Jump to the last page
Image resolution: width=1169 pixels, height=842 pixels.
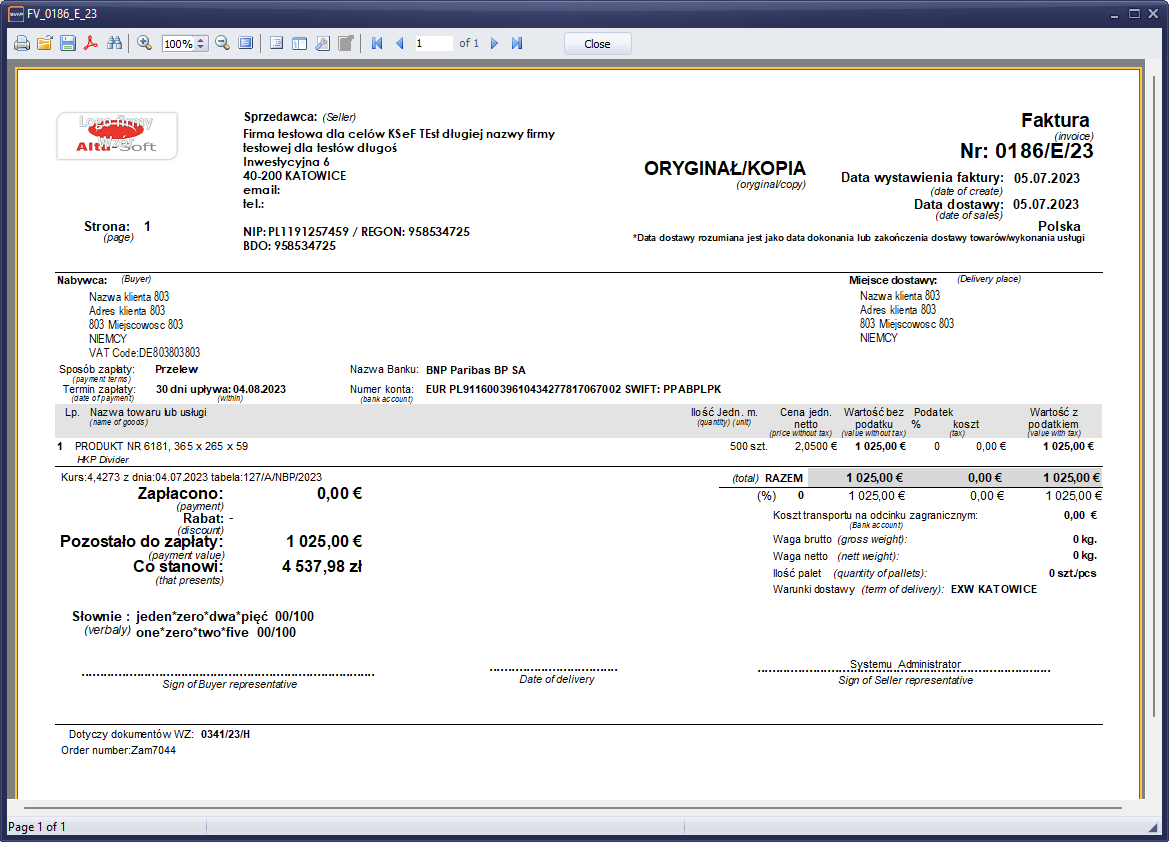pyautogui.click(x=517, y=44)
